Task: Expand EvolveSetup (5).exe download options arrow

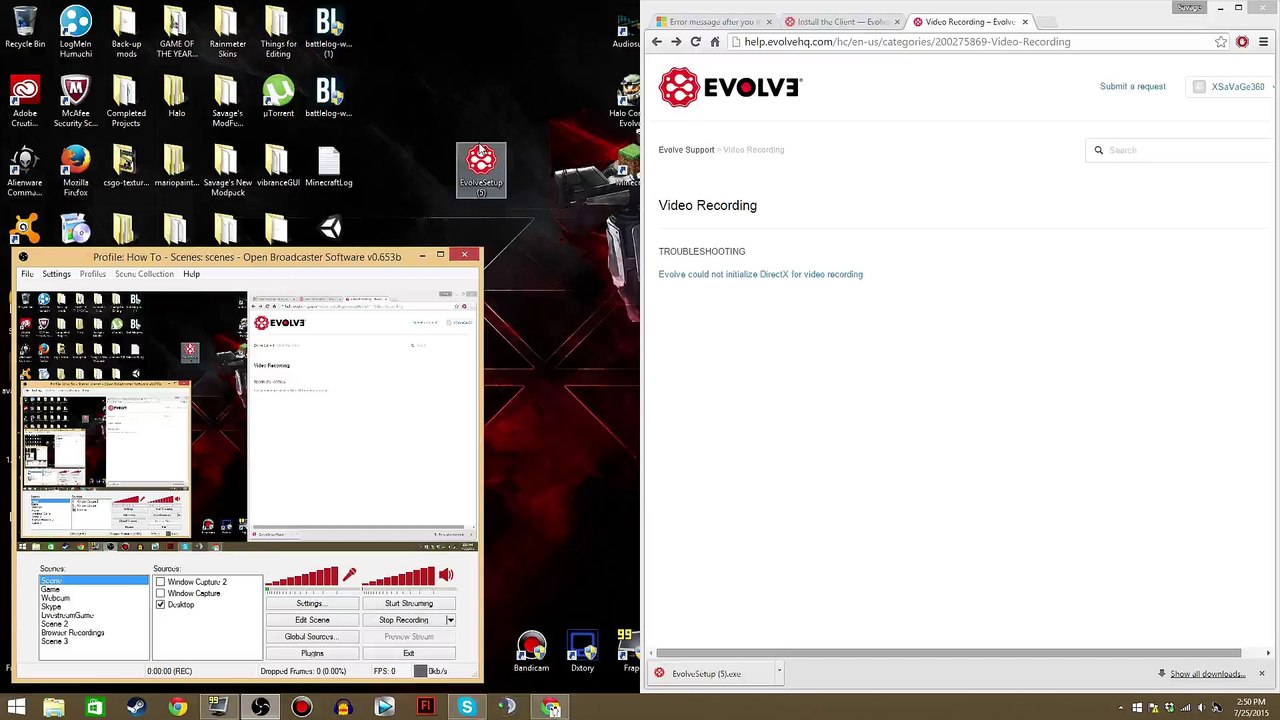Action: click(779, 673)
